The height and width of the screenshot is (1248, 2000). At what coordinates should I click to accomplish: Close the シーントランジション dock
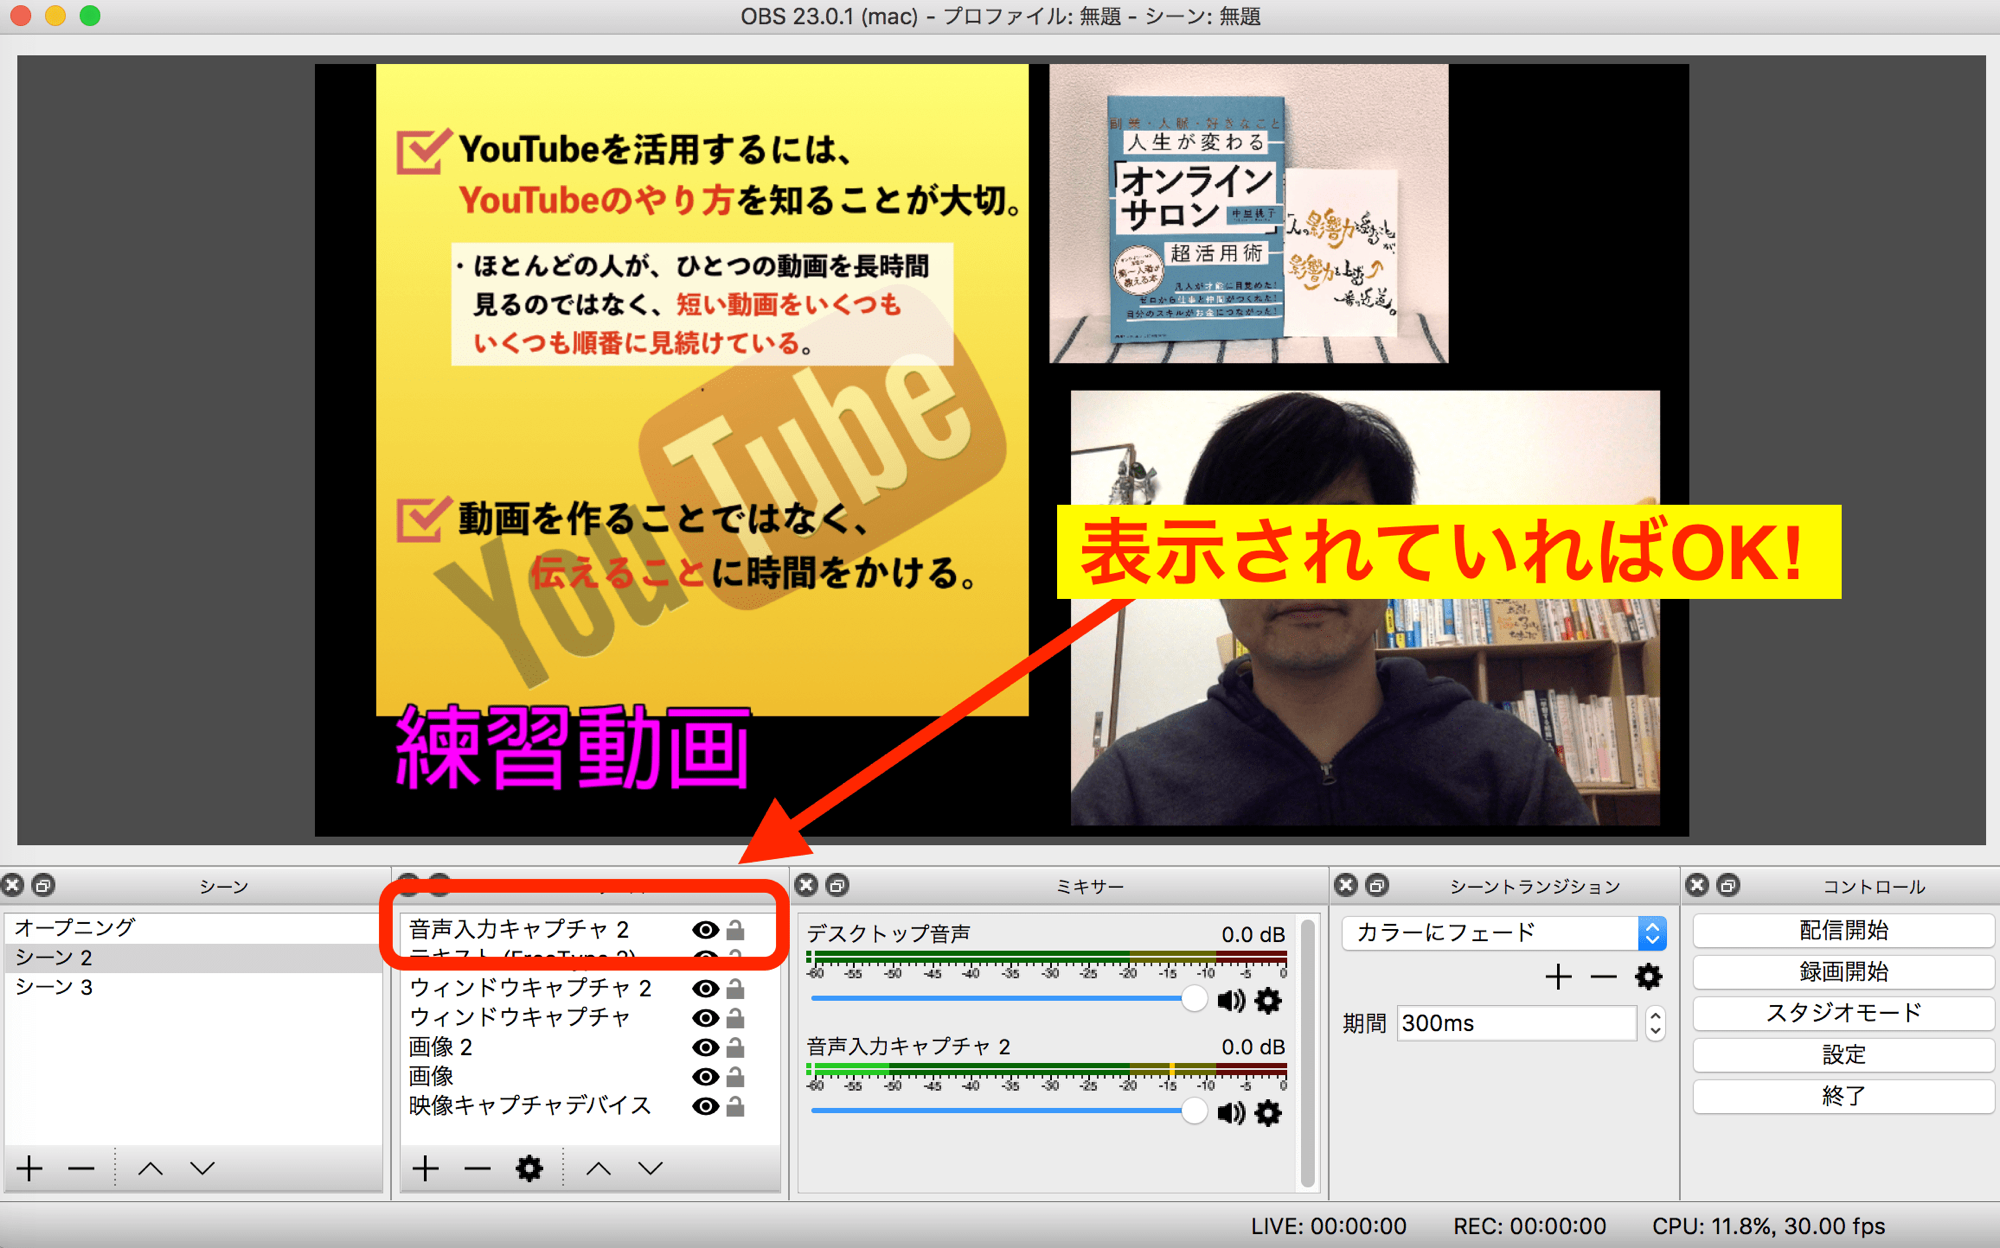point(1346,885)
